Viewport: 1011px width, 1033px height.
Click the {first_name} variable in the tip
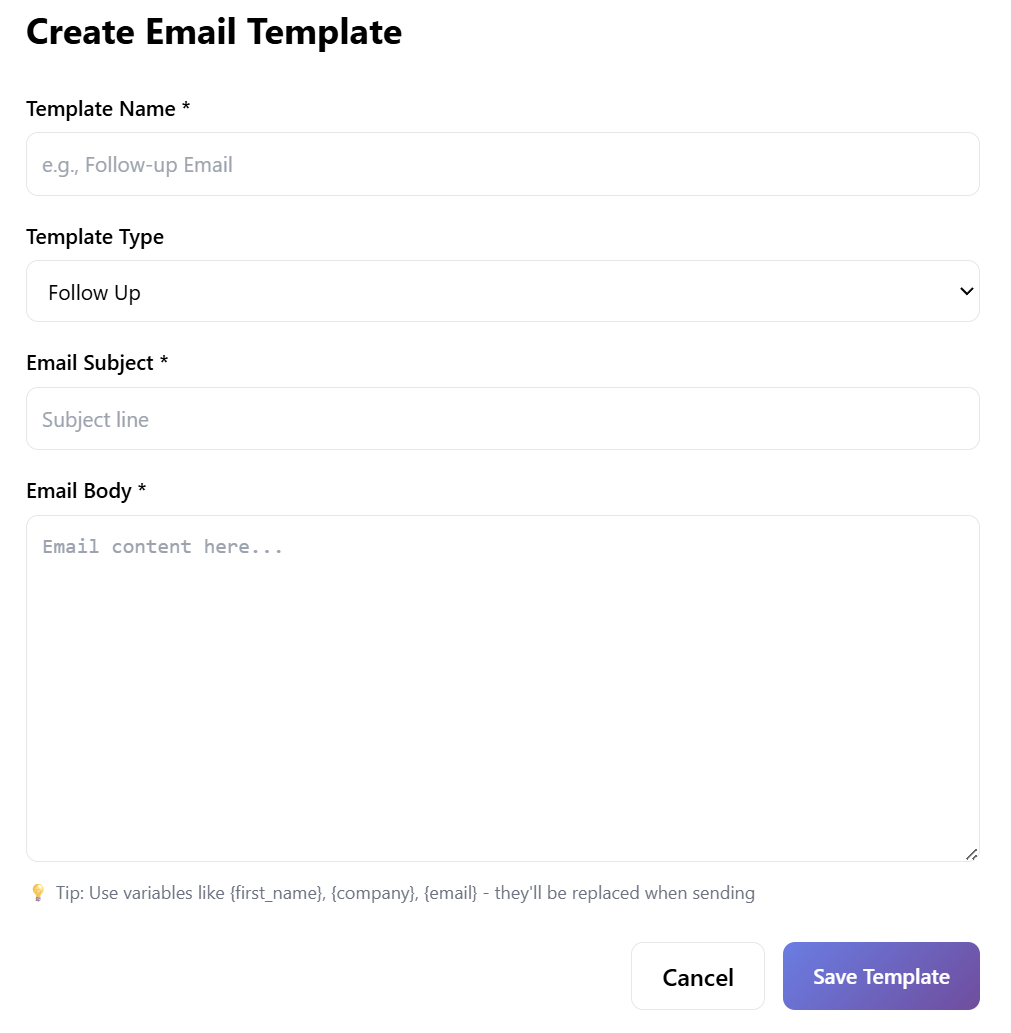277,893
